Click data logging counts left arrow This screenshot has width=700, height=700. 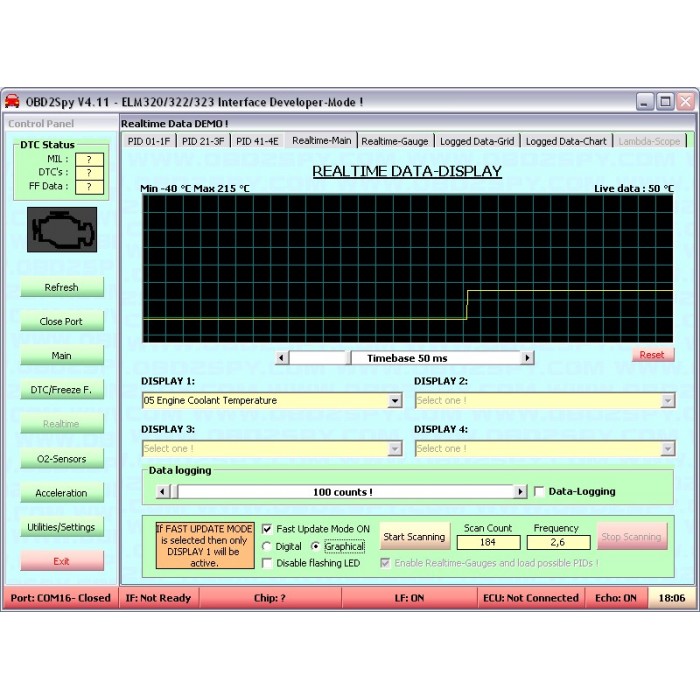163,492
